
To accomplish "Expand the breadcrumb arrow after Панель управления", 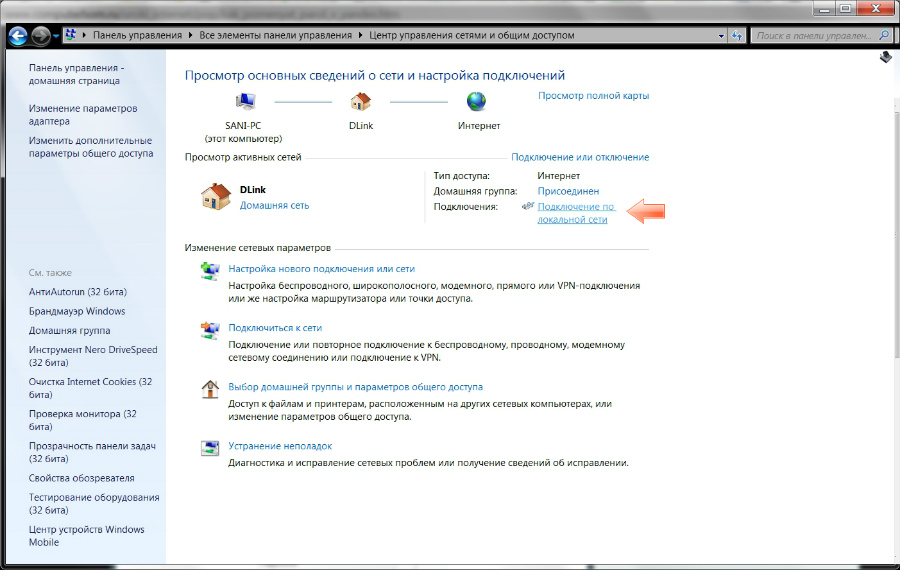I will coord(192,35).
